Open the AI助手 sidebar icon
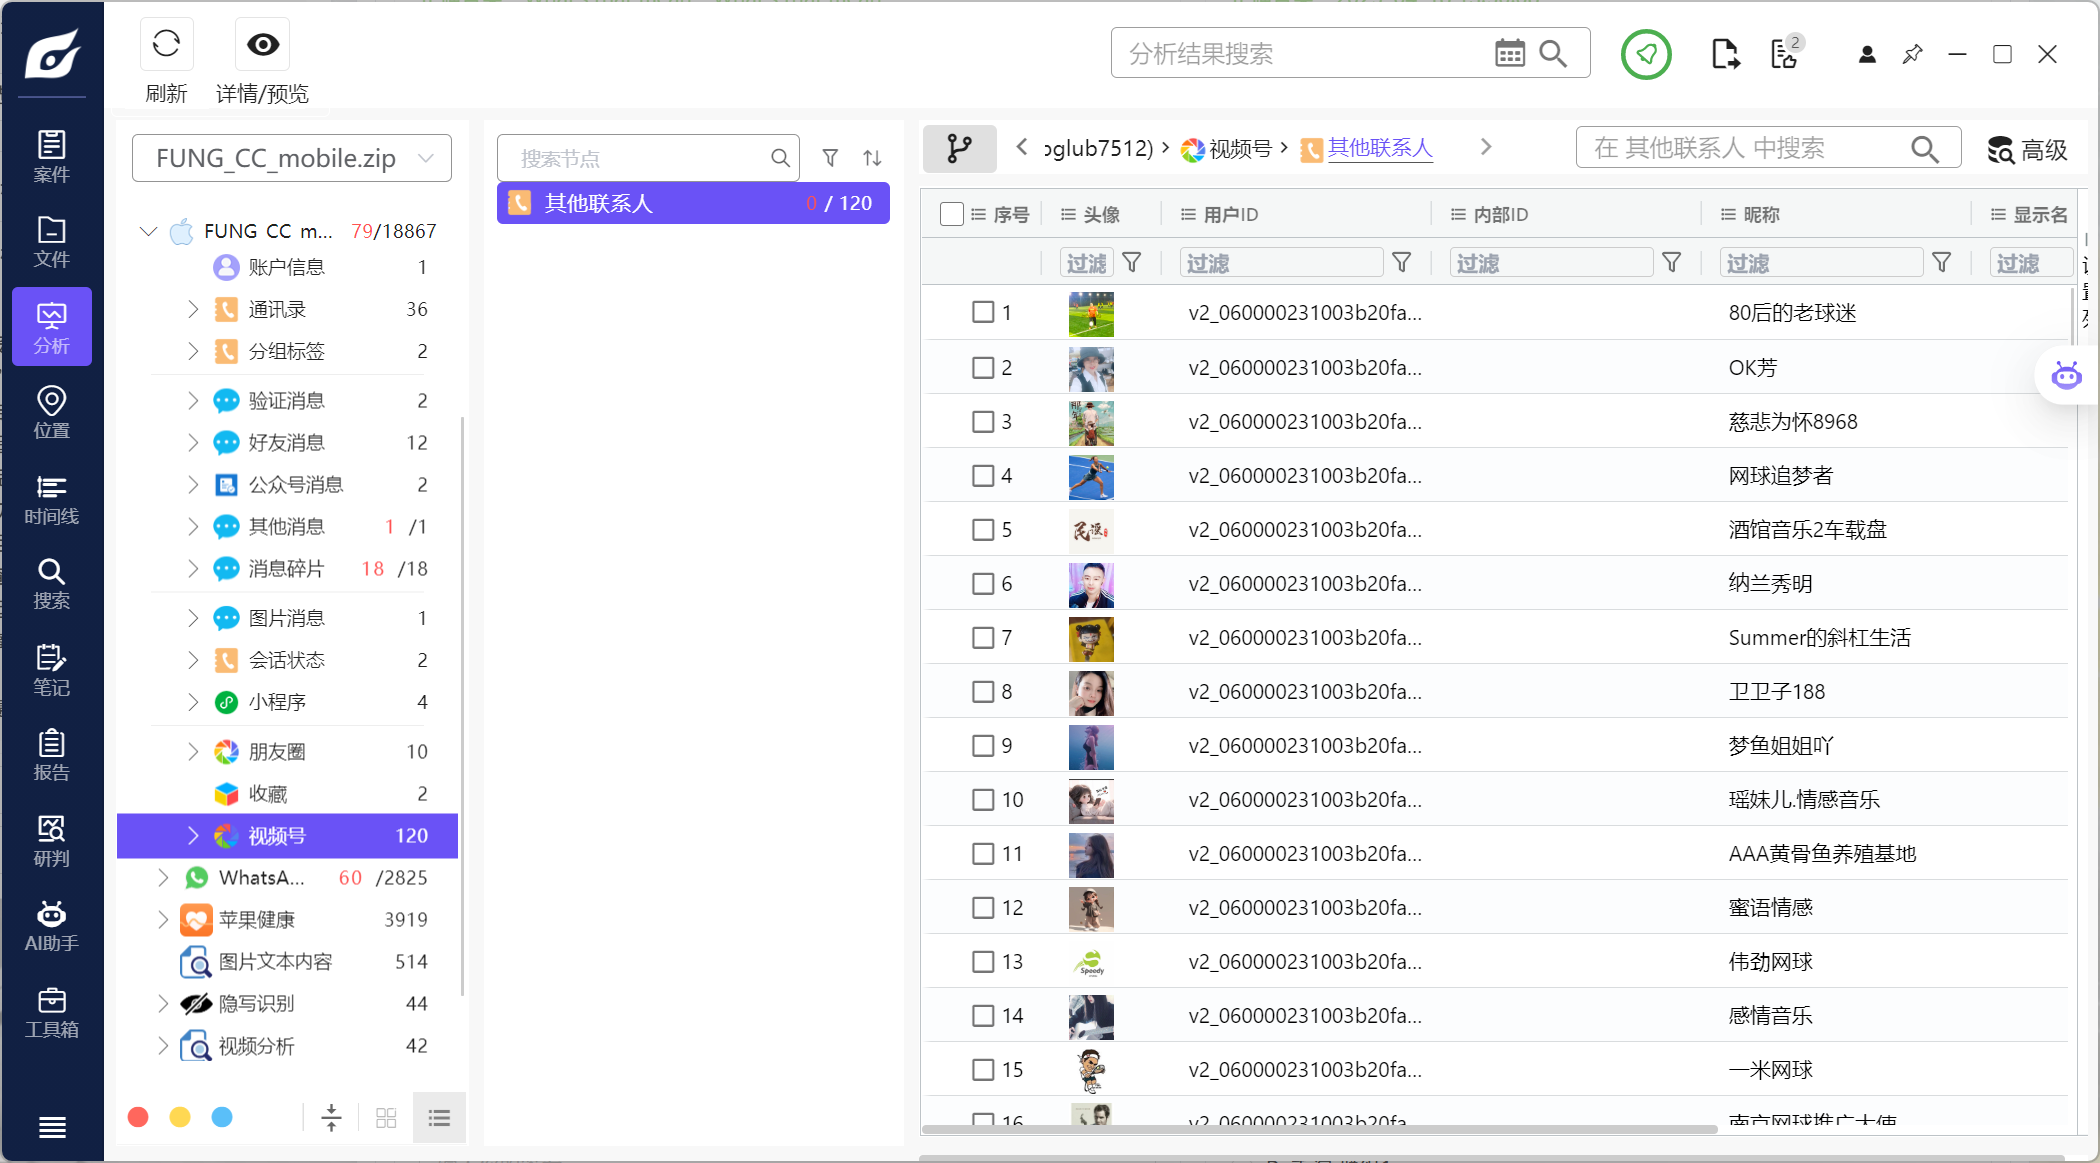This screenshot has width=2100, height=1163. [51, 926]
